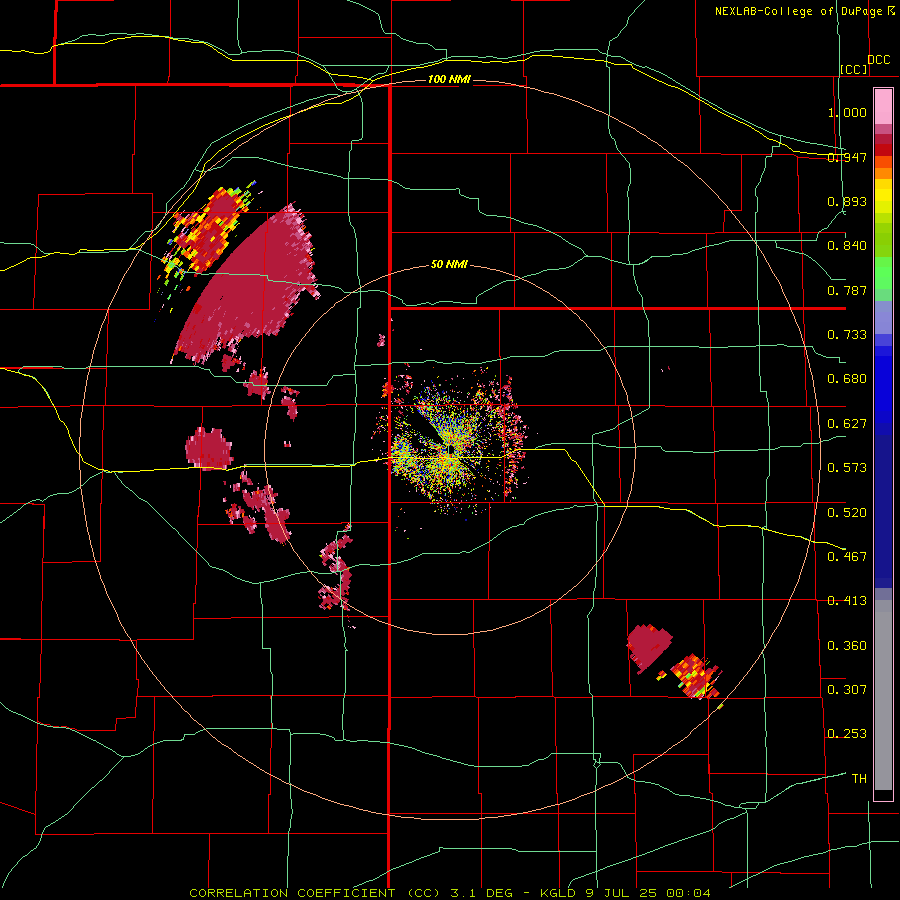Click the 0.360 scale value
900x900 pixels.
(847, 645)
